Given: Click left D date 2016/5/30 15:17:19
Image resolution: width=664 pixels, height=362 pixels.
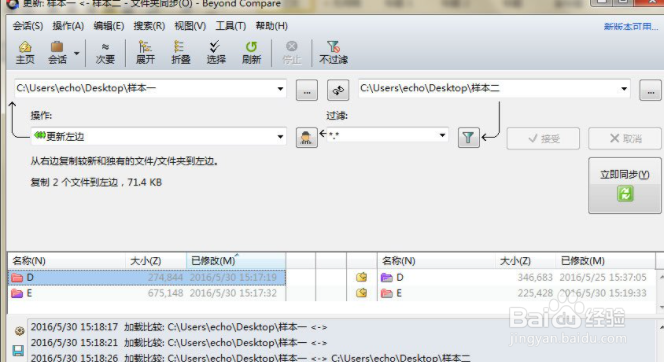Looking at the screenshot, I should coord(233,277).
